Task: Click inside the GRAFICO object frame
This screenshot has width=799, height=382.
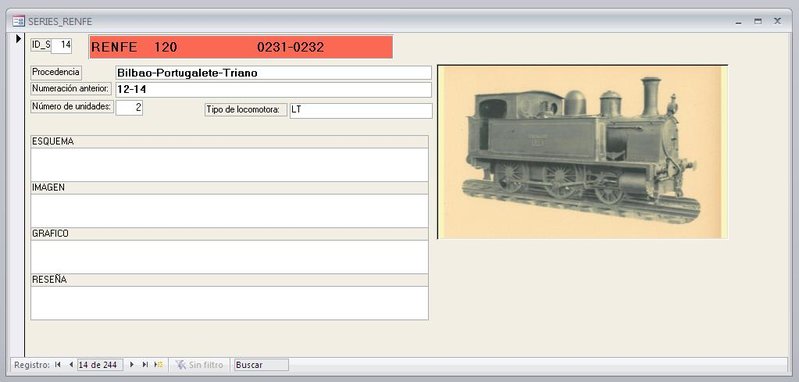Action: tap(229, 257)
